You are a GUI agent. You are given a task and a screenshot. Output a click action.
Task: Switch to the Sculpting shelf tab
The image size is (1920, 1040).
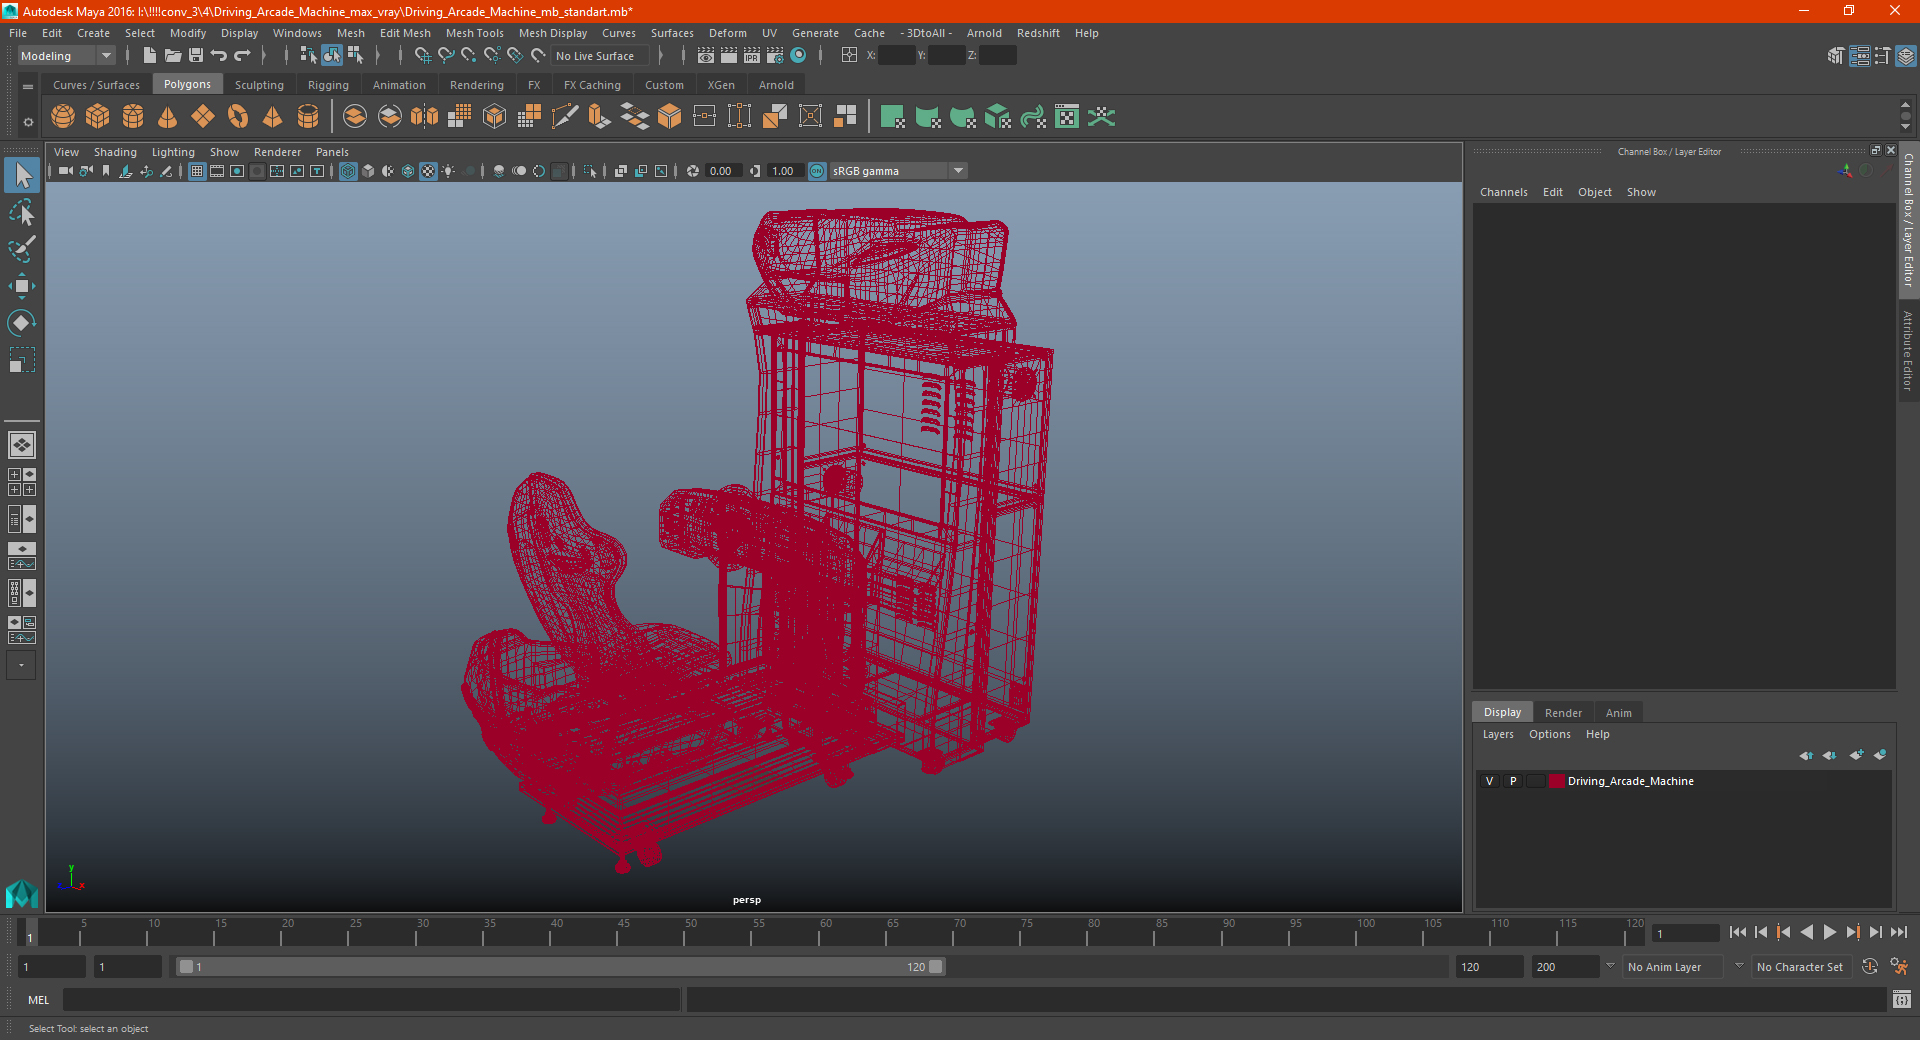pyautogui.click(x=259, y=85)
